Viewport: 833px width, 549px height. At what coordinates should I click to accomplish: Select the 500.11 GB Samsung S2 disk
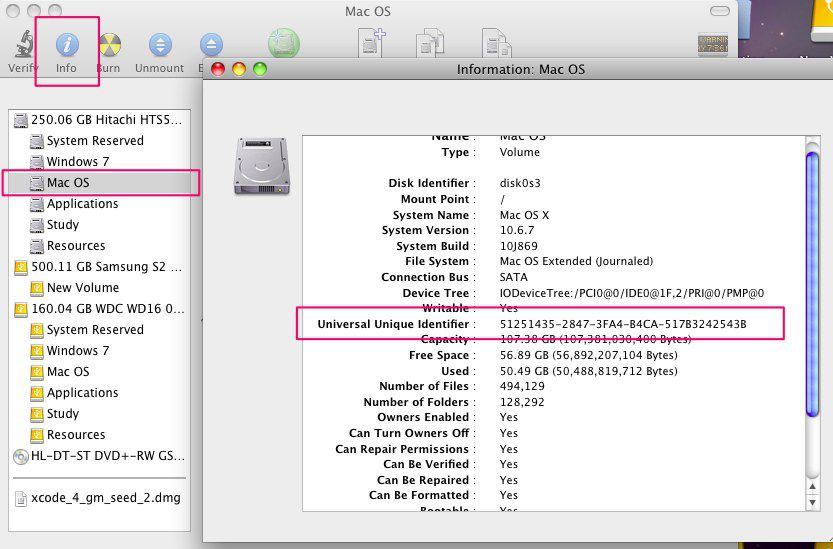[99, 267]
